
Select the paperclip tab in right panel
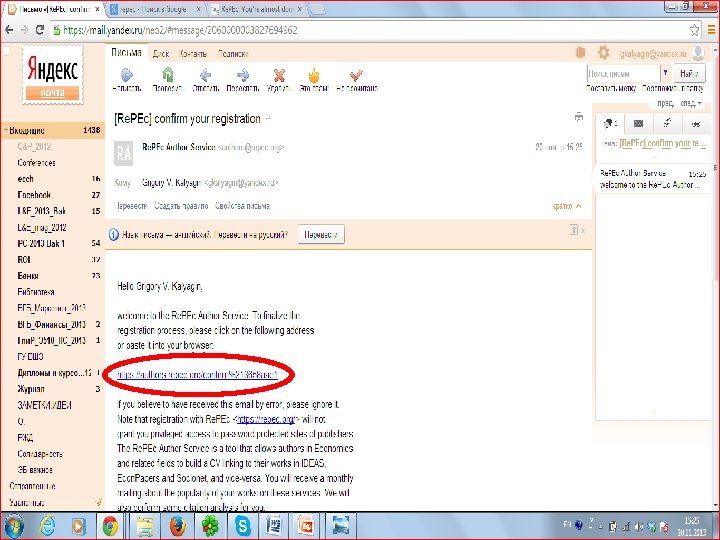[667, 123]
